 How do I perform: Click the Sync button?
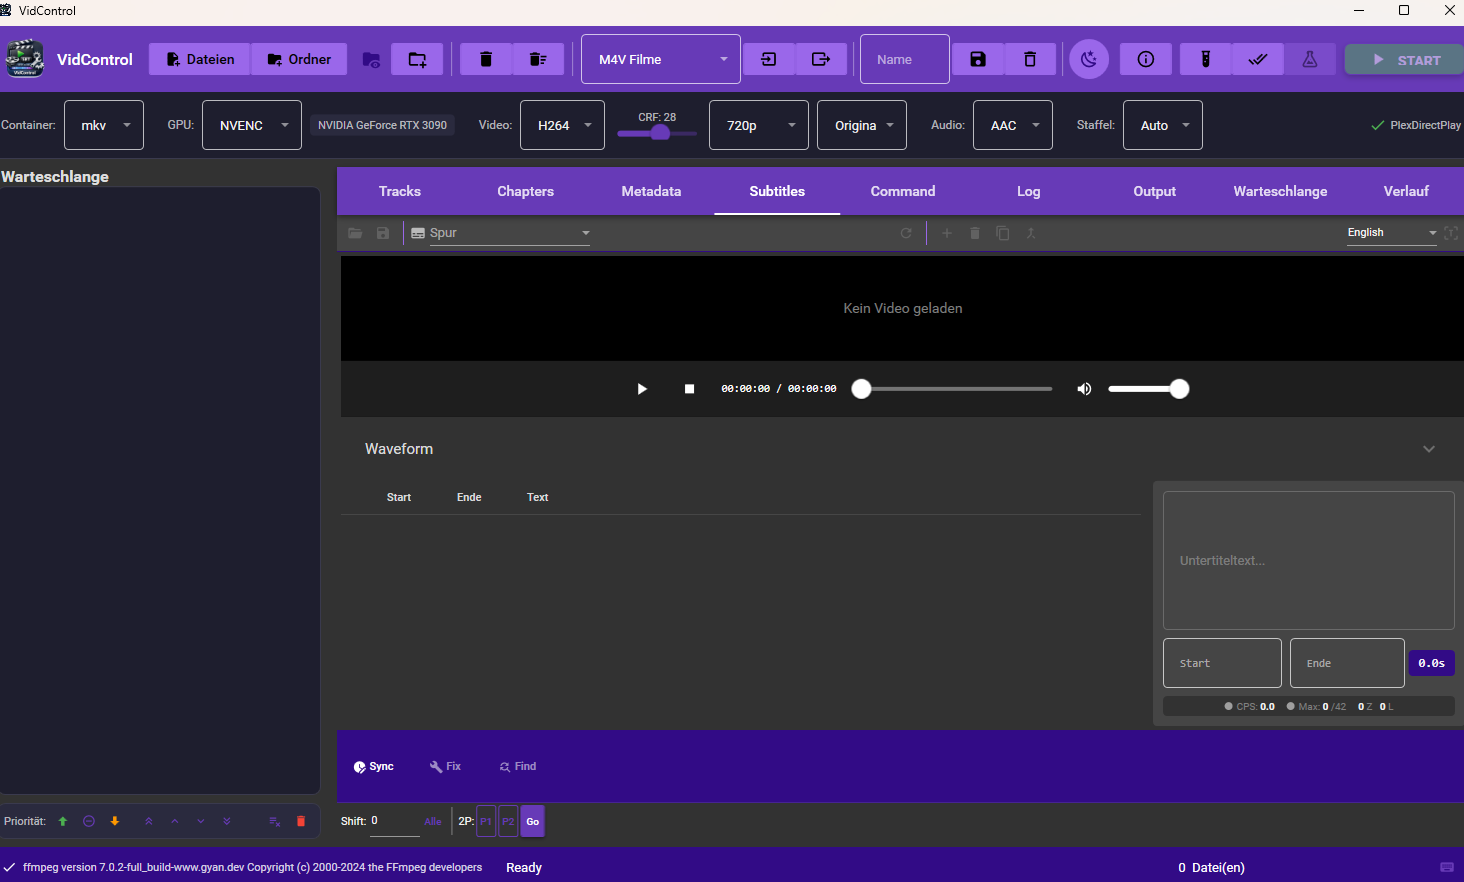pos(374,766)
